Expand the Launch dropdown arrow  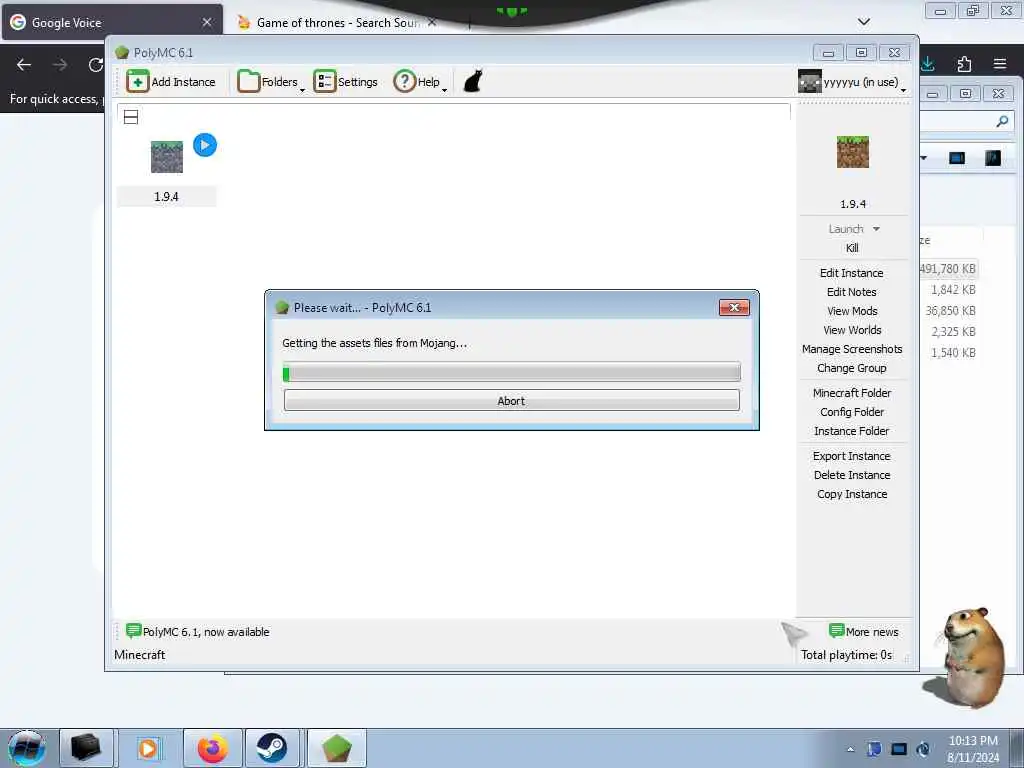(x=876, y=229)
